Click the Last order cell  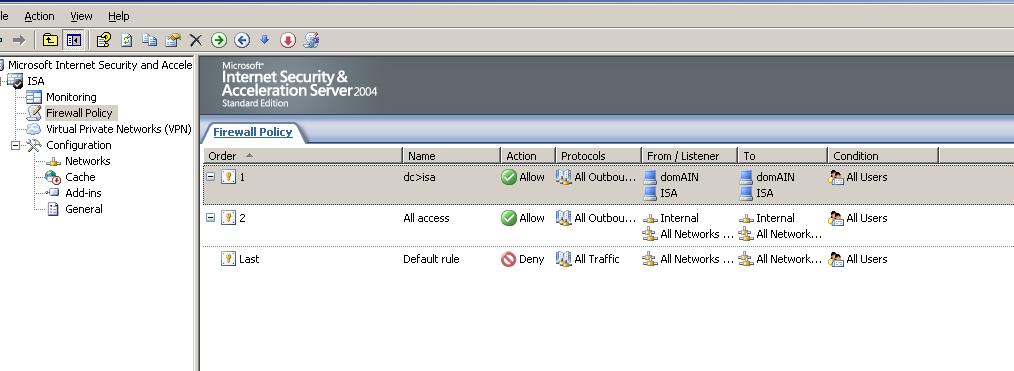(249, 259)
